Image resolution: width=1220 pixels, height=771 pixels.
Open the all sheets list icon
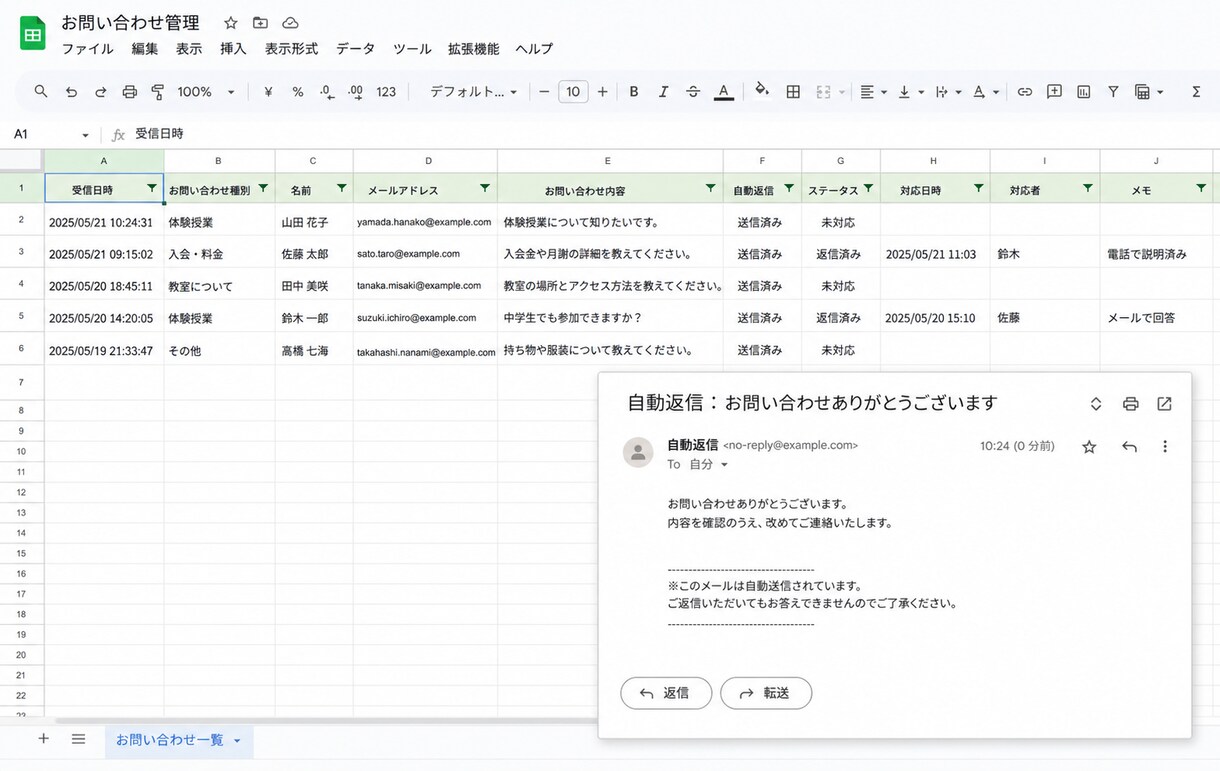tap(78, 739)
